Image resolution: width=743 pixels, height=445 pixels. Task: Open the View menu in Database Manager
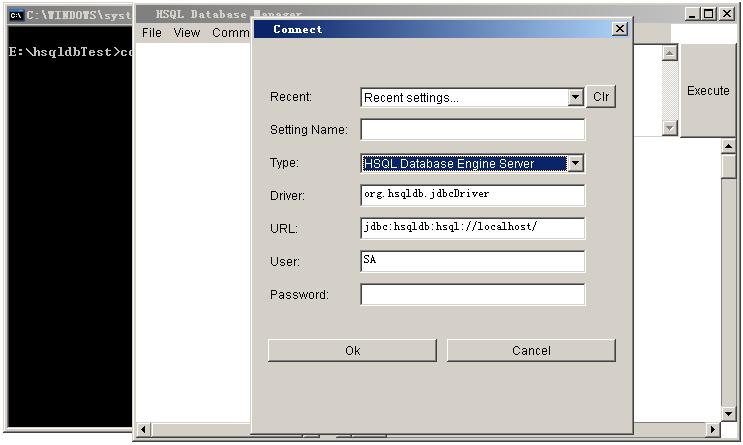[x=187, y=33]
